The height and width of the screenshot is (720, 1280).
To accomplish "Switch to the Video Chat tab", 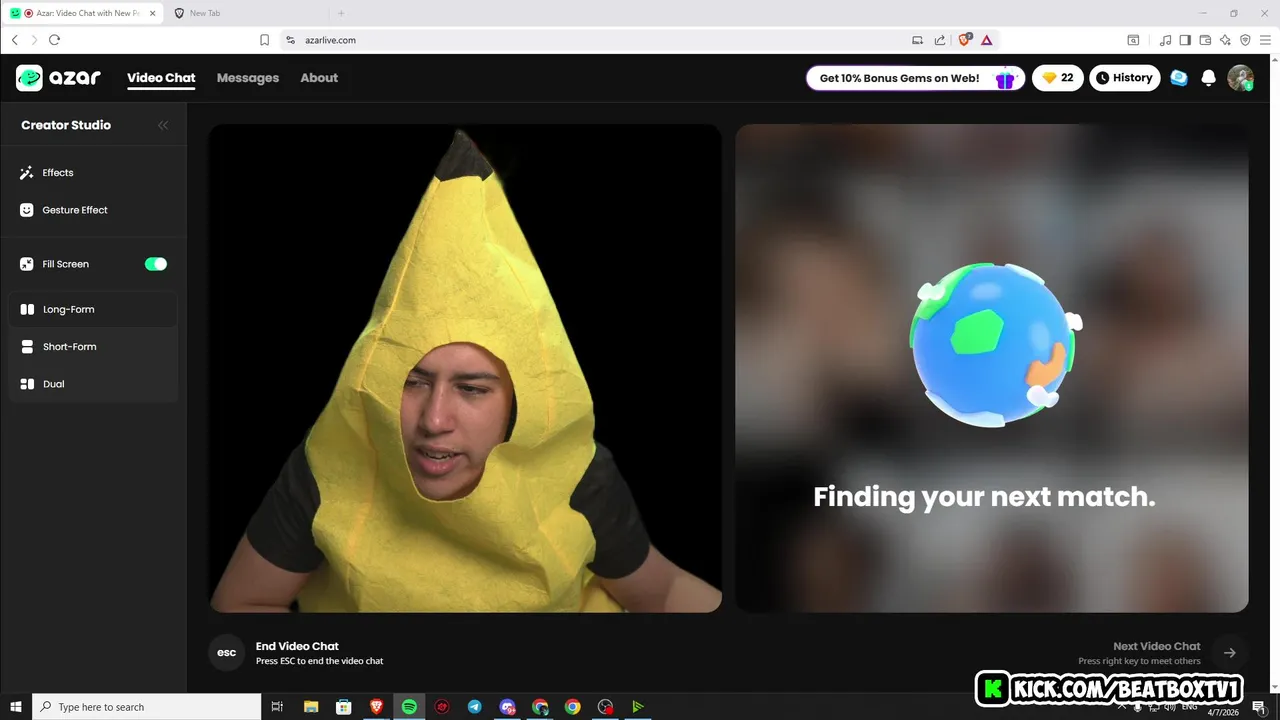I will pyautogui.click(x=161, y=78).
